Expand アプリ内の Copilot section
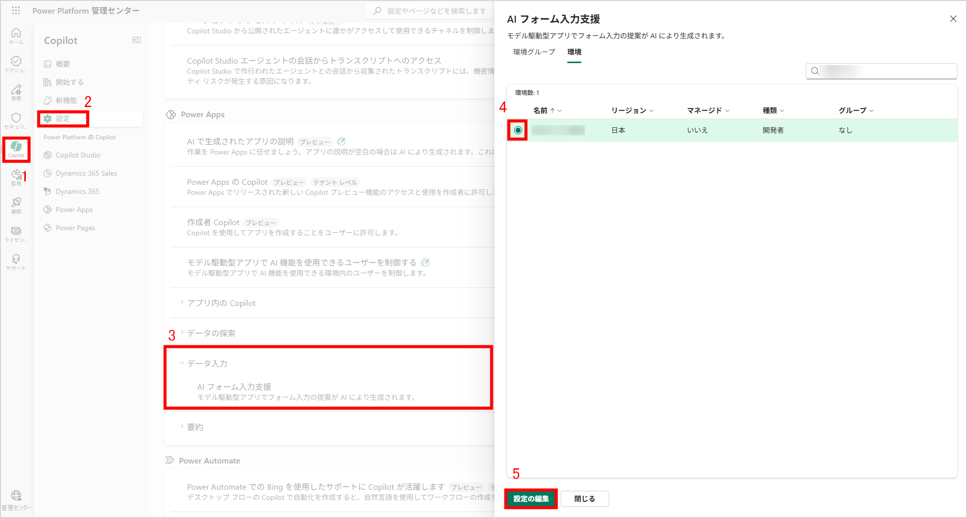This screenshot has width=967, height=518. (x=182, y=303)
